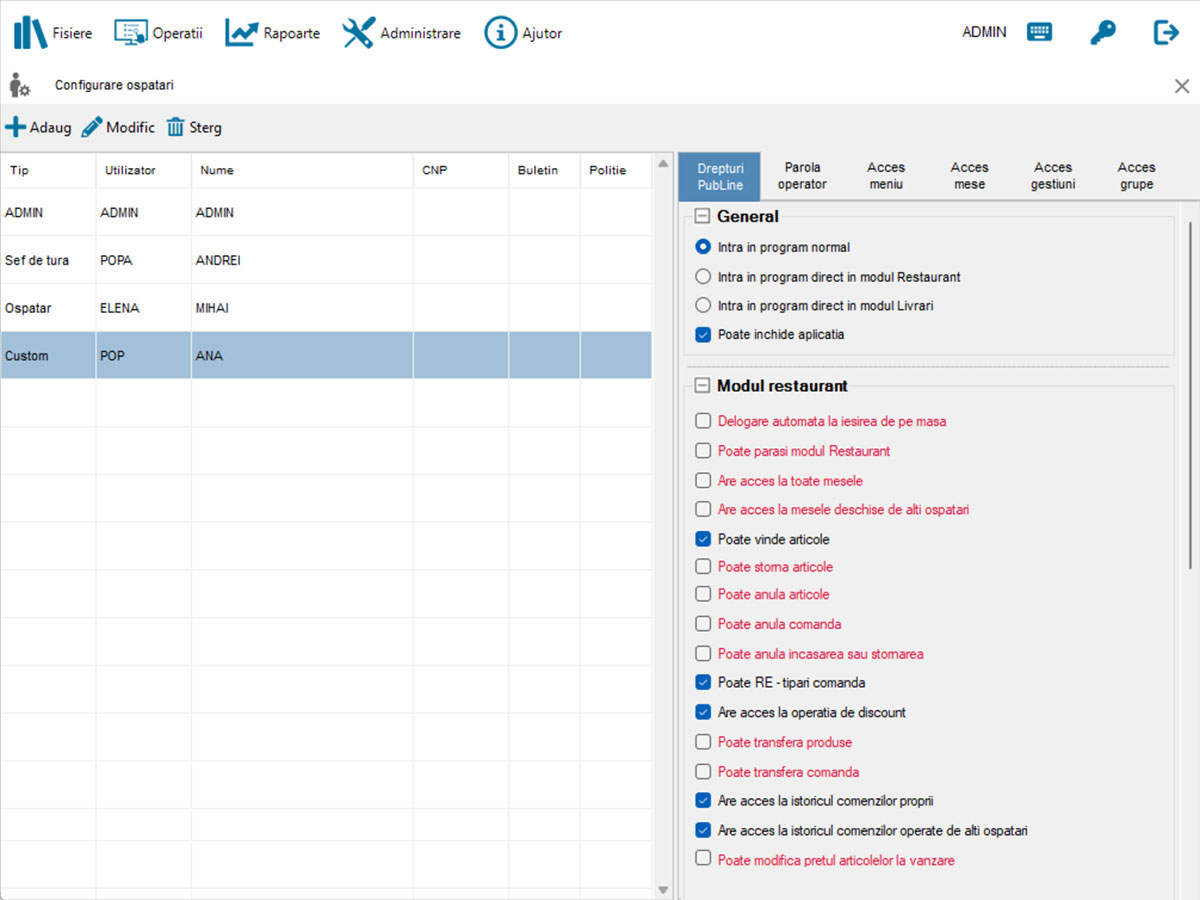Click the Rapoarte chart icon
This screenshot has width=1200, height=900.
pyautogui.click(x=242, y=33)
